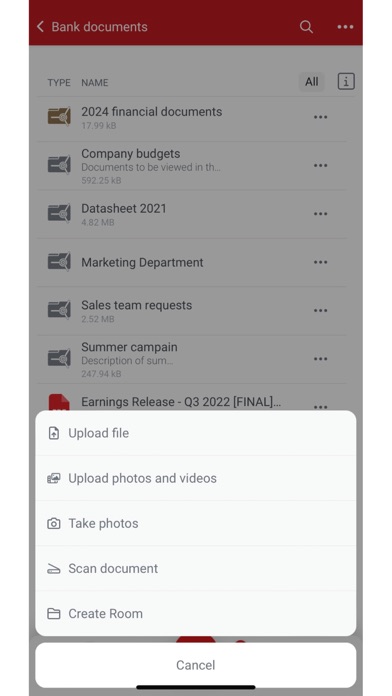Image resolution: width=392 pixels, height=696 pixels.
Task: Choose Upload file from the sheet
Action: (196, 433)
